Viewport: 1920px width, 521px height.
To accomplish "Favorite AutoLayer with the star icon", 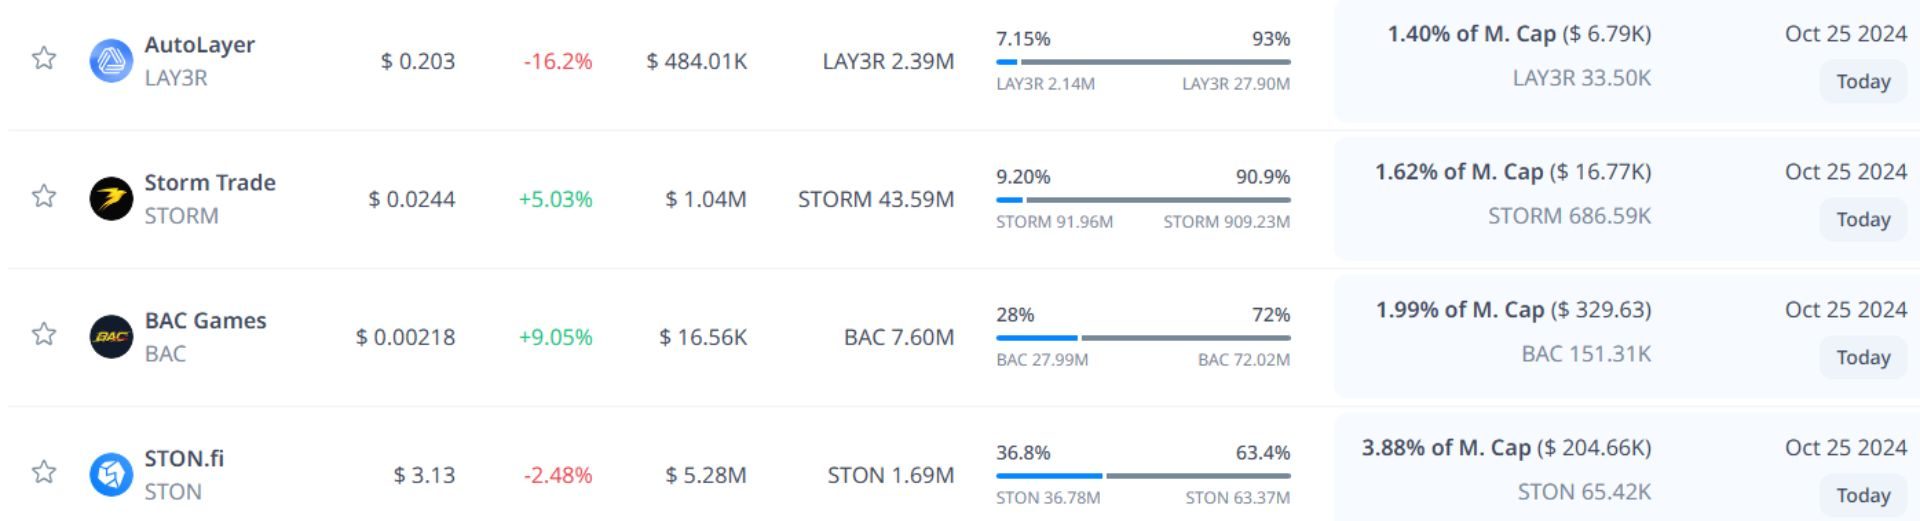I will (x=44, y=58).
